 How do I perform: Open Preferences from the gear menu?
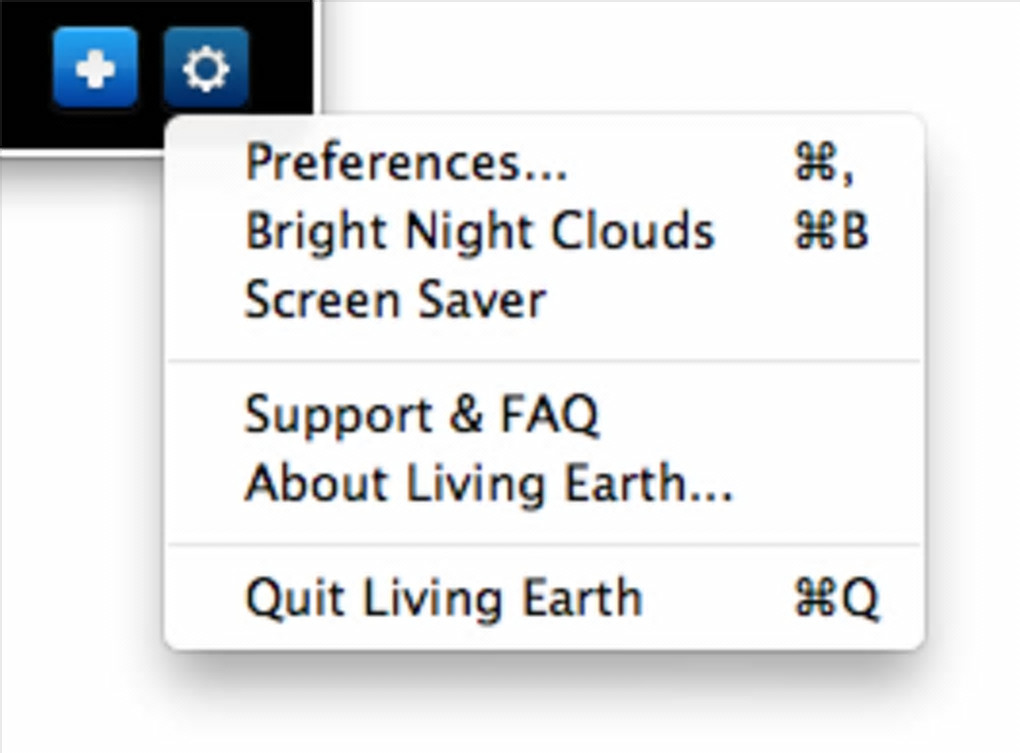coord(406,164)
